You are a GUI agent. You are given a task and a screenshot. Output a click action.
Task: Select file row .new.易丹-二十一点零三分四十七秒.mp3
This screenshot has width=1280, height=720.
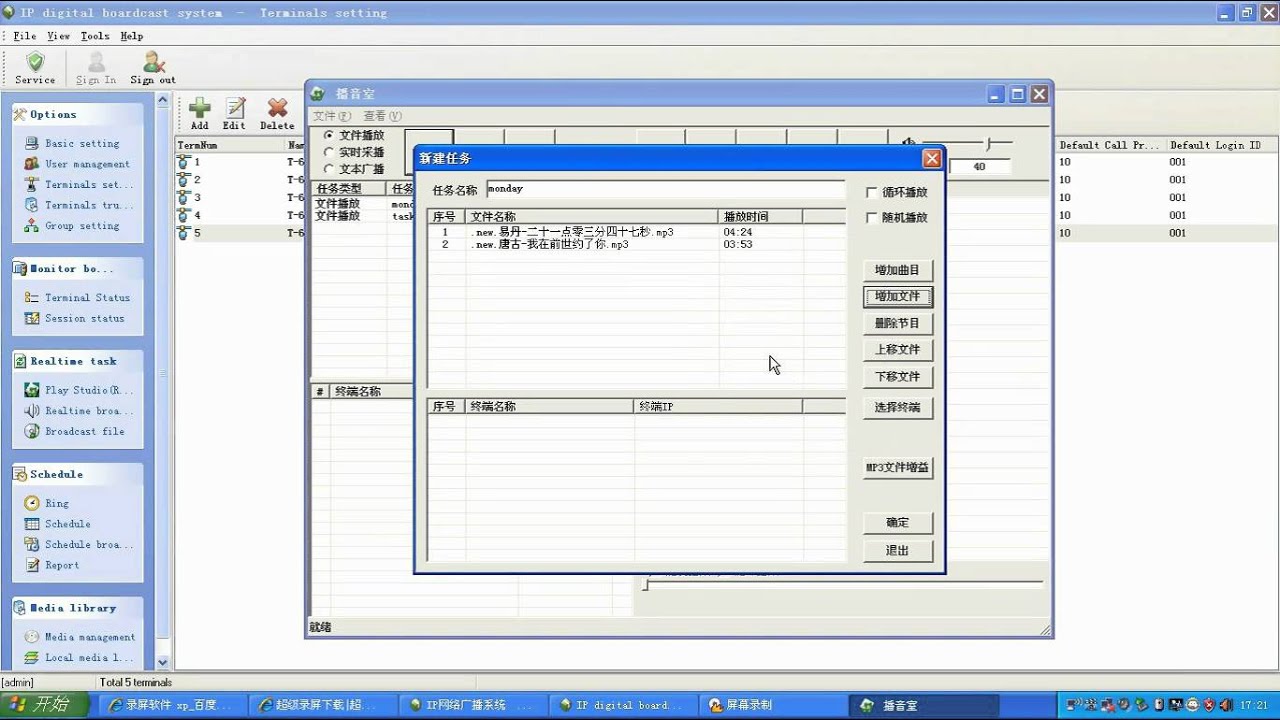636,232
